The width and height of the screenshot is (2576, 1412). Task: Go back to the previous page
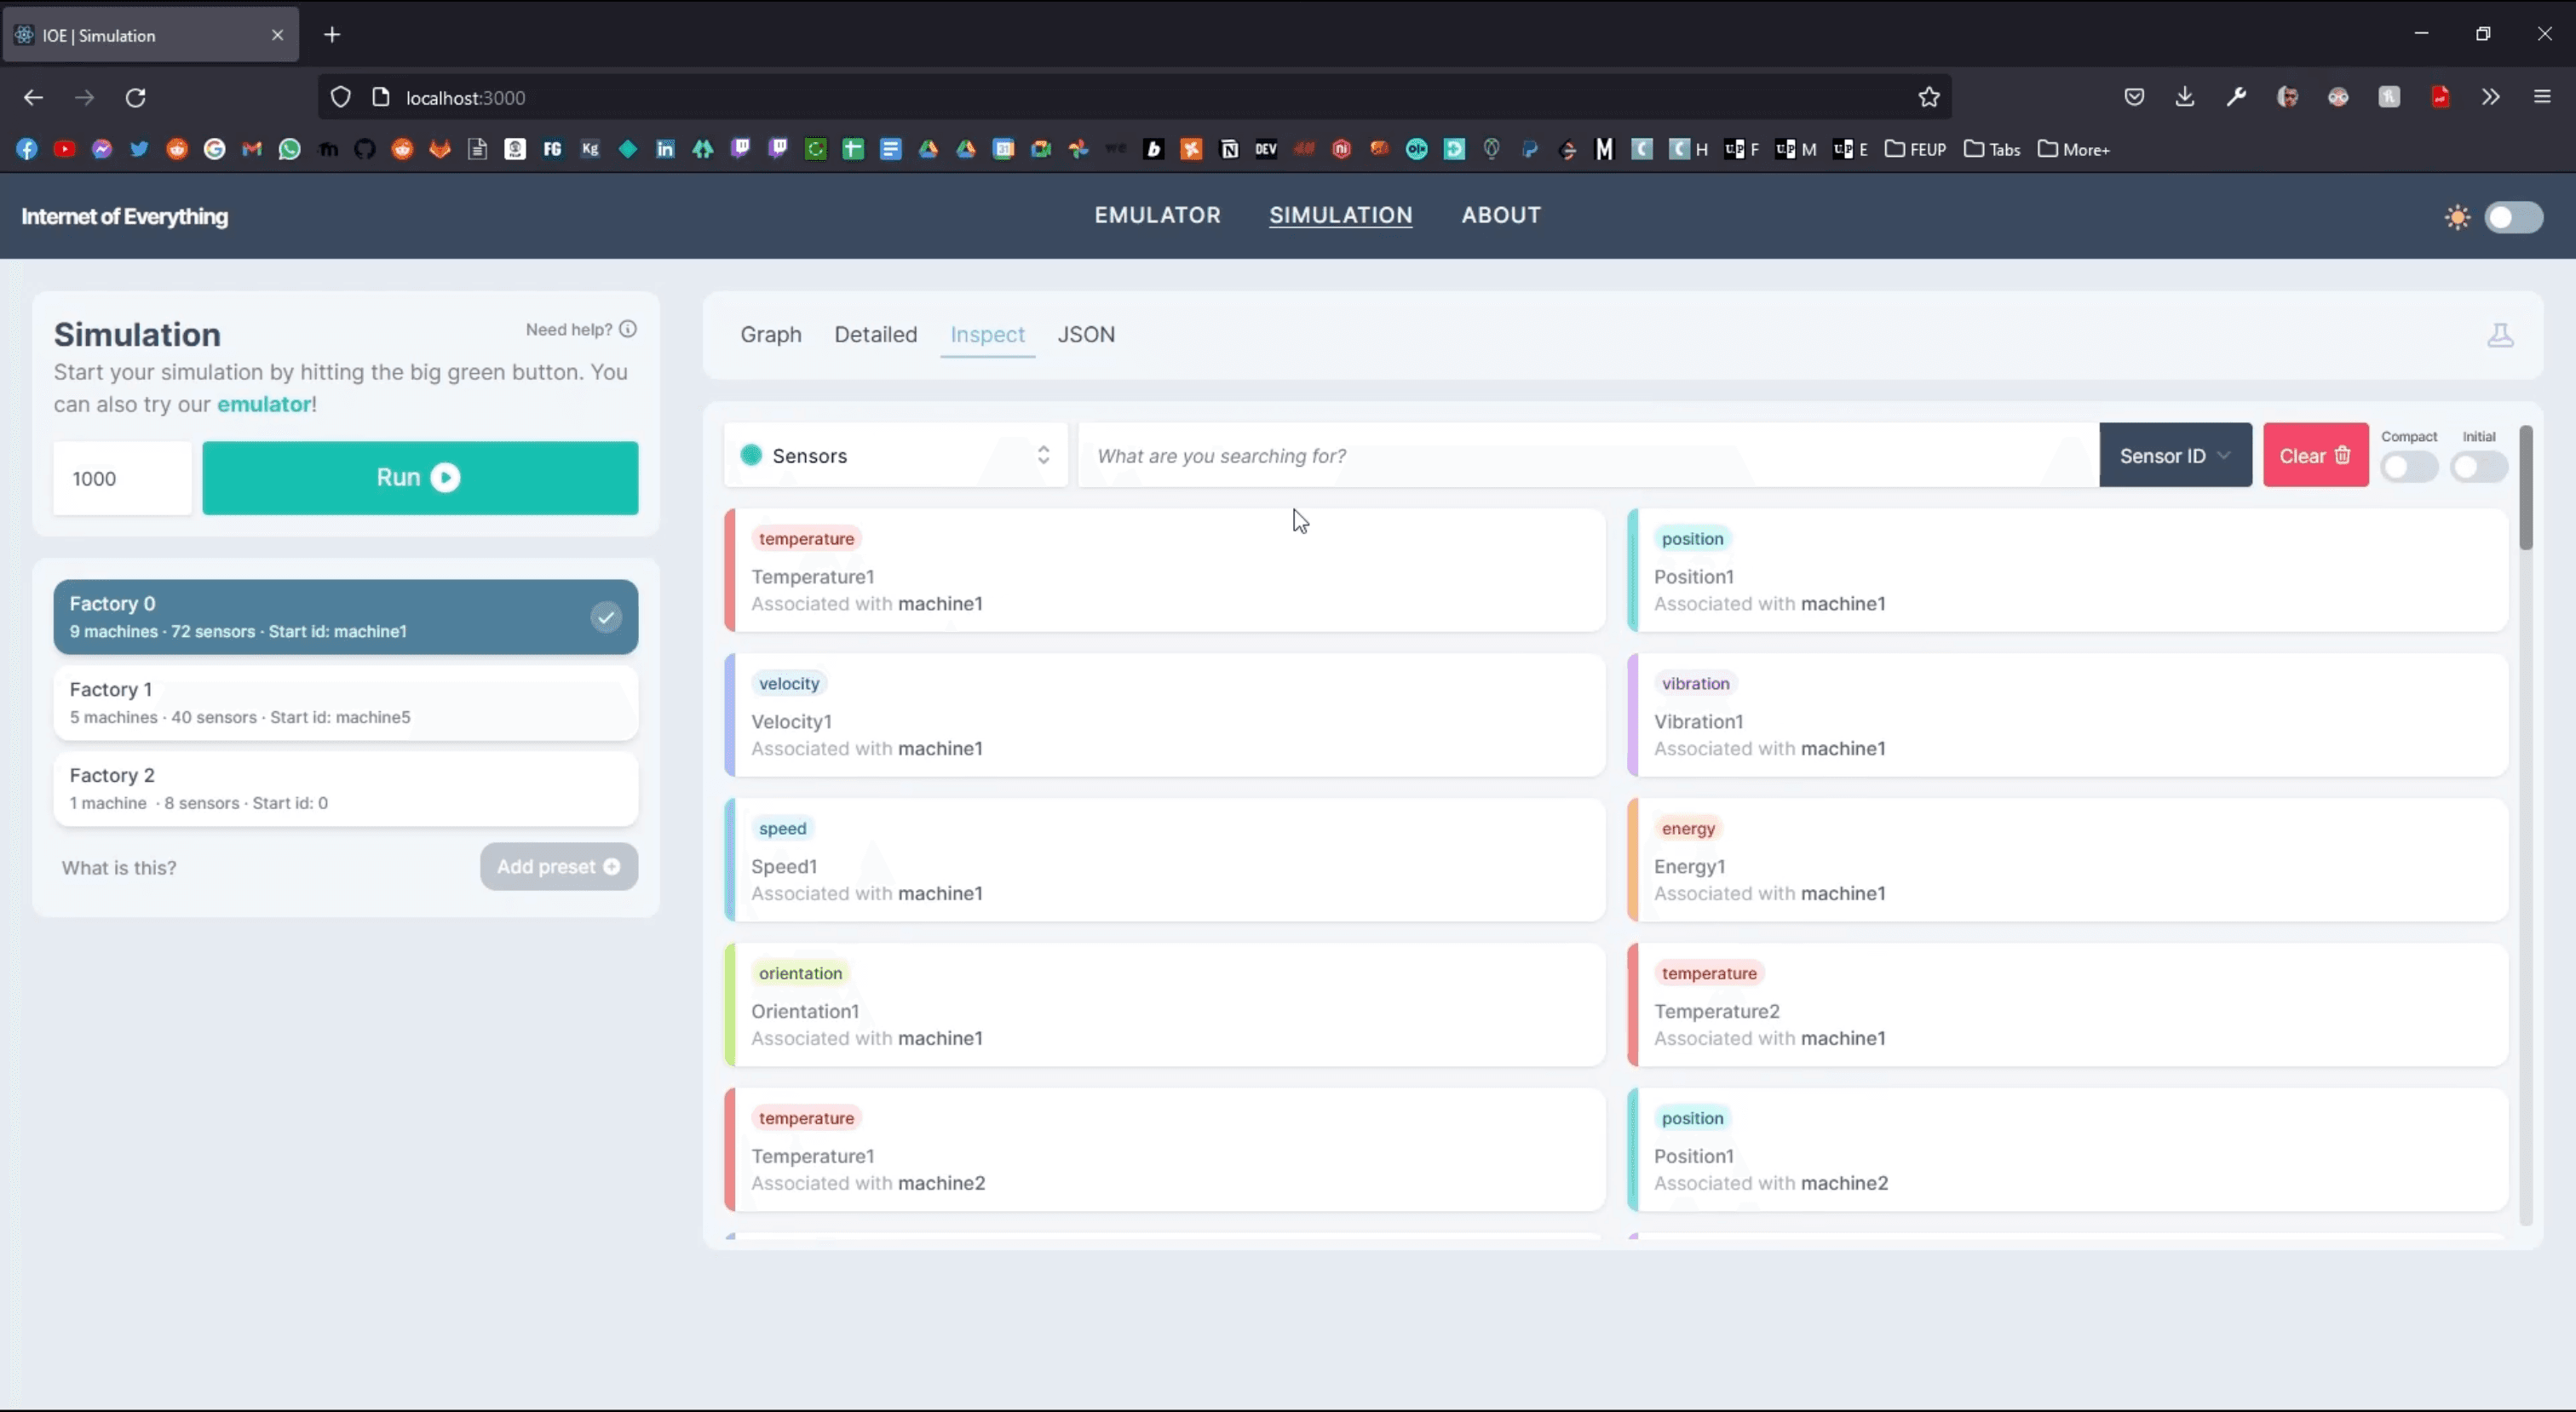coord(33,97)
